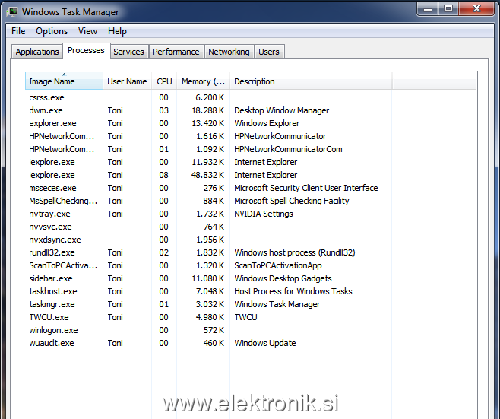The height and width of the screenshot is (419, 500).
Task: Select the explorer.exe process
Action: 250,123
